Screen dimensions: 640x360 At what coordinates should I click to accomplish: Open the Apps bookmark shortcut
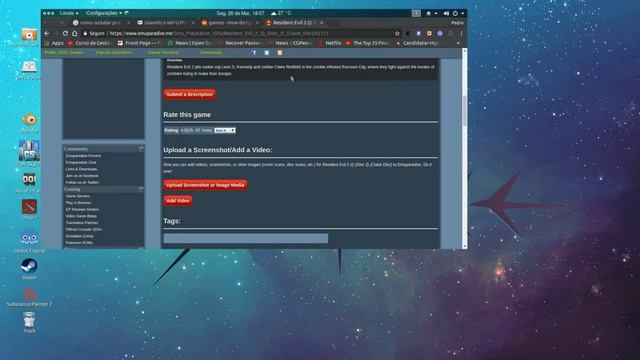(x=54, y=43)
